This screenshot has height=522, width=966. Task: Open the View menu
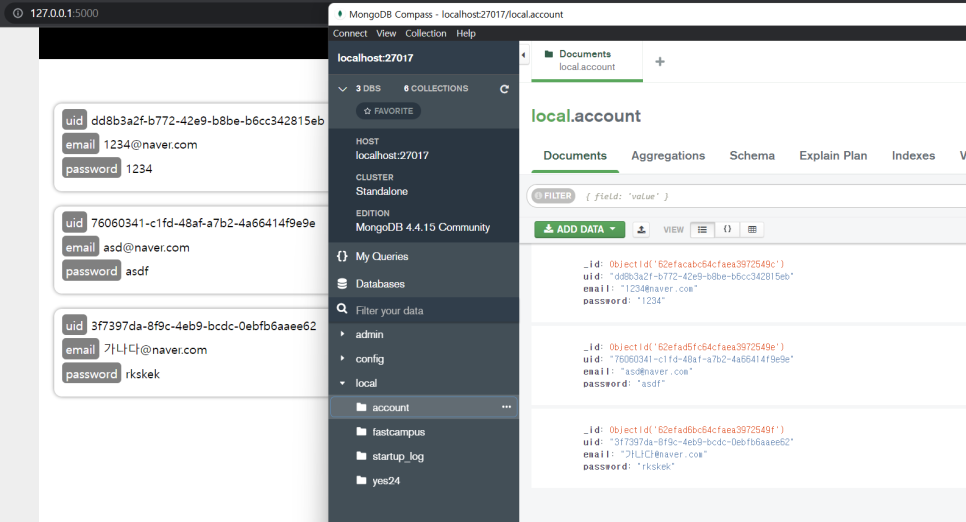[x=386, y=33]
